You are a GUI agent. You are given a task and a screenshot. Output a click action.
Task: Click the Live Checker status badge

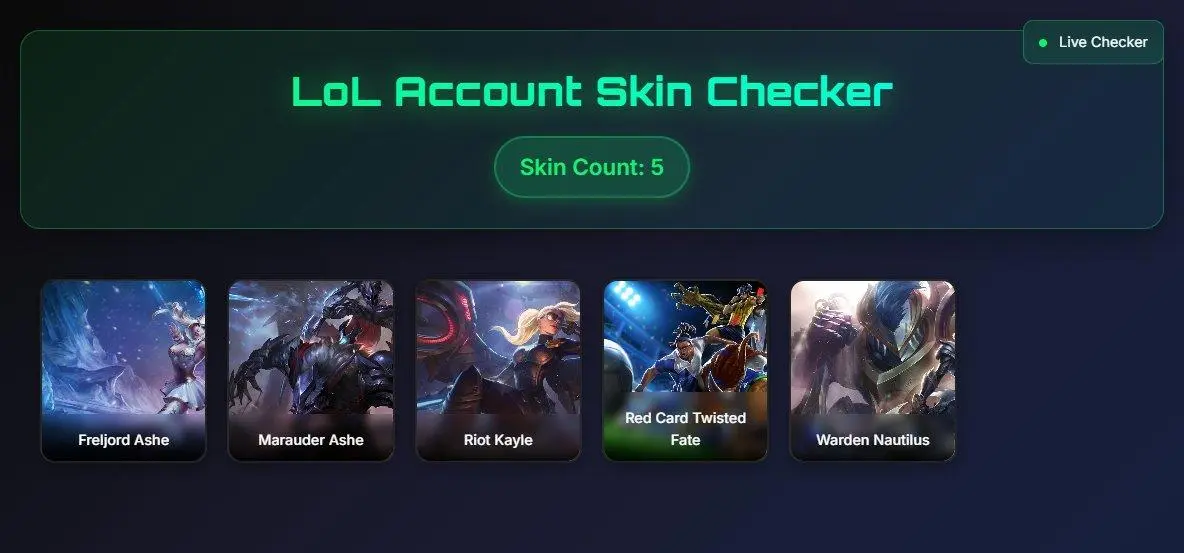(x=1093, y=42)
